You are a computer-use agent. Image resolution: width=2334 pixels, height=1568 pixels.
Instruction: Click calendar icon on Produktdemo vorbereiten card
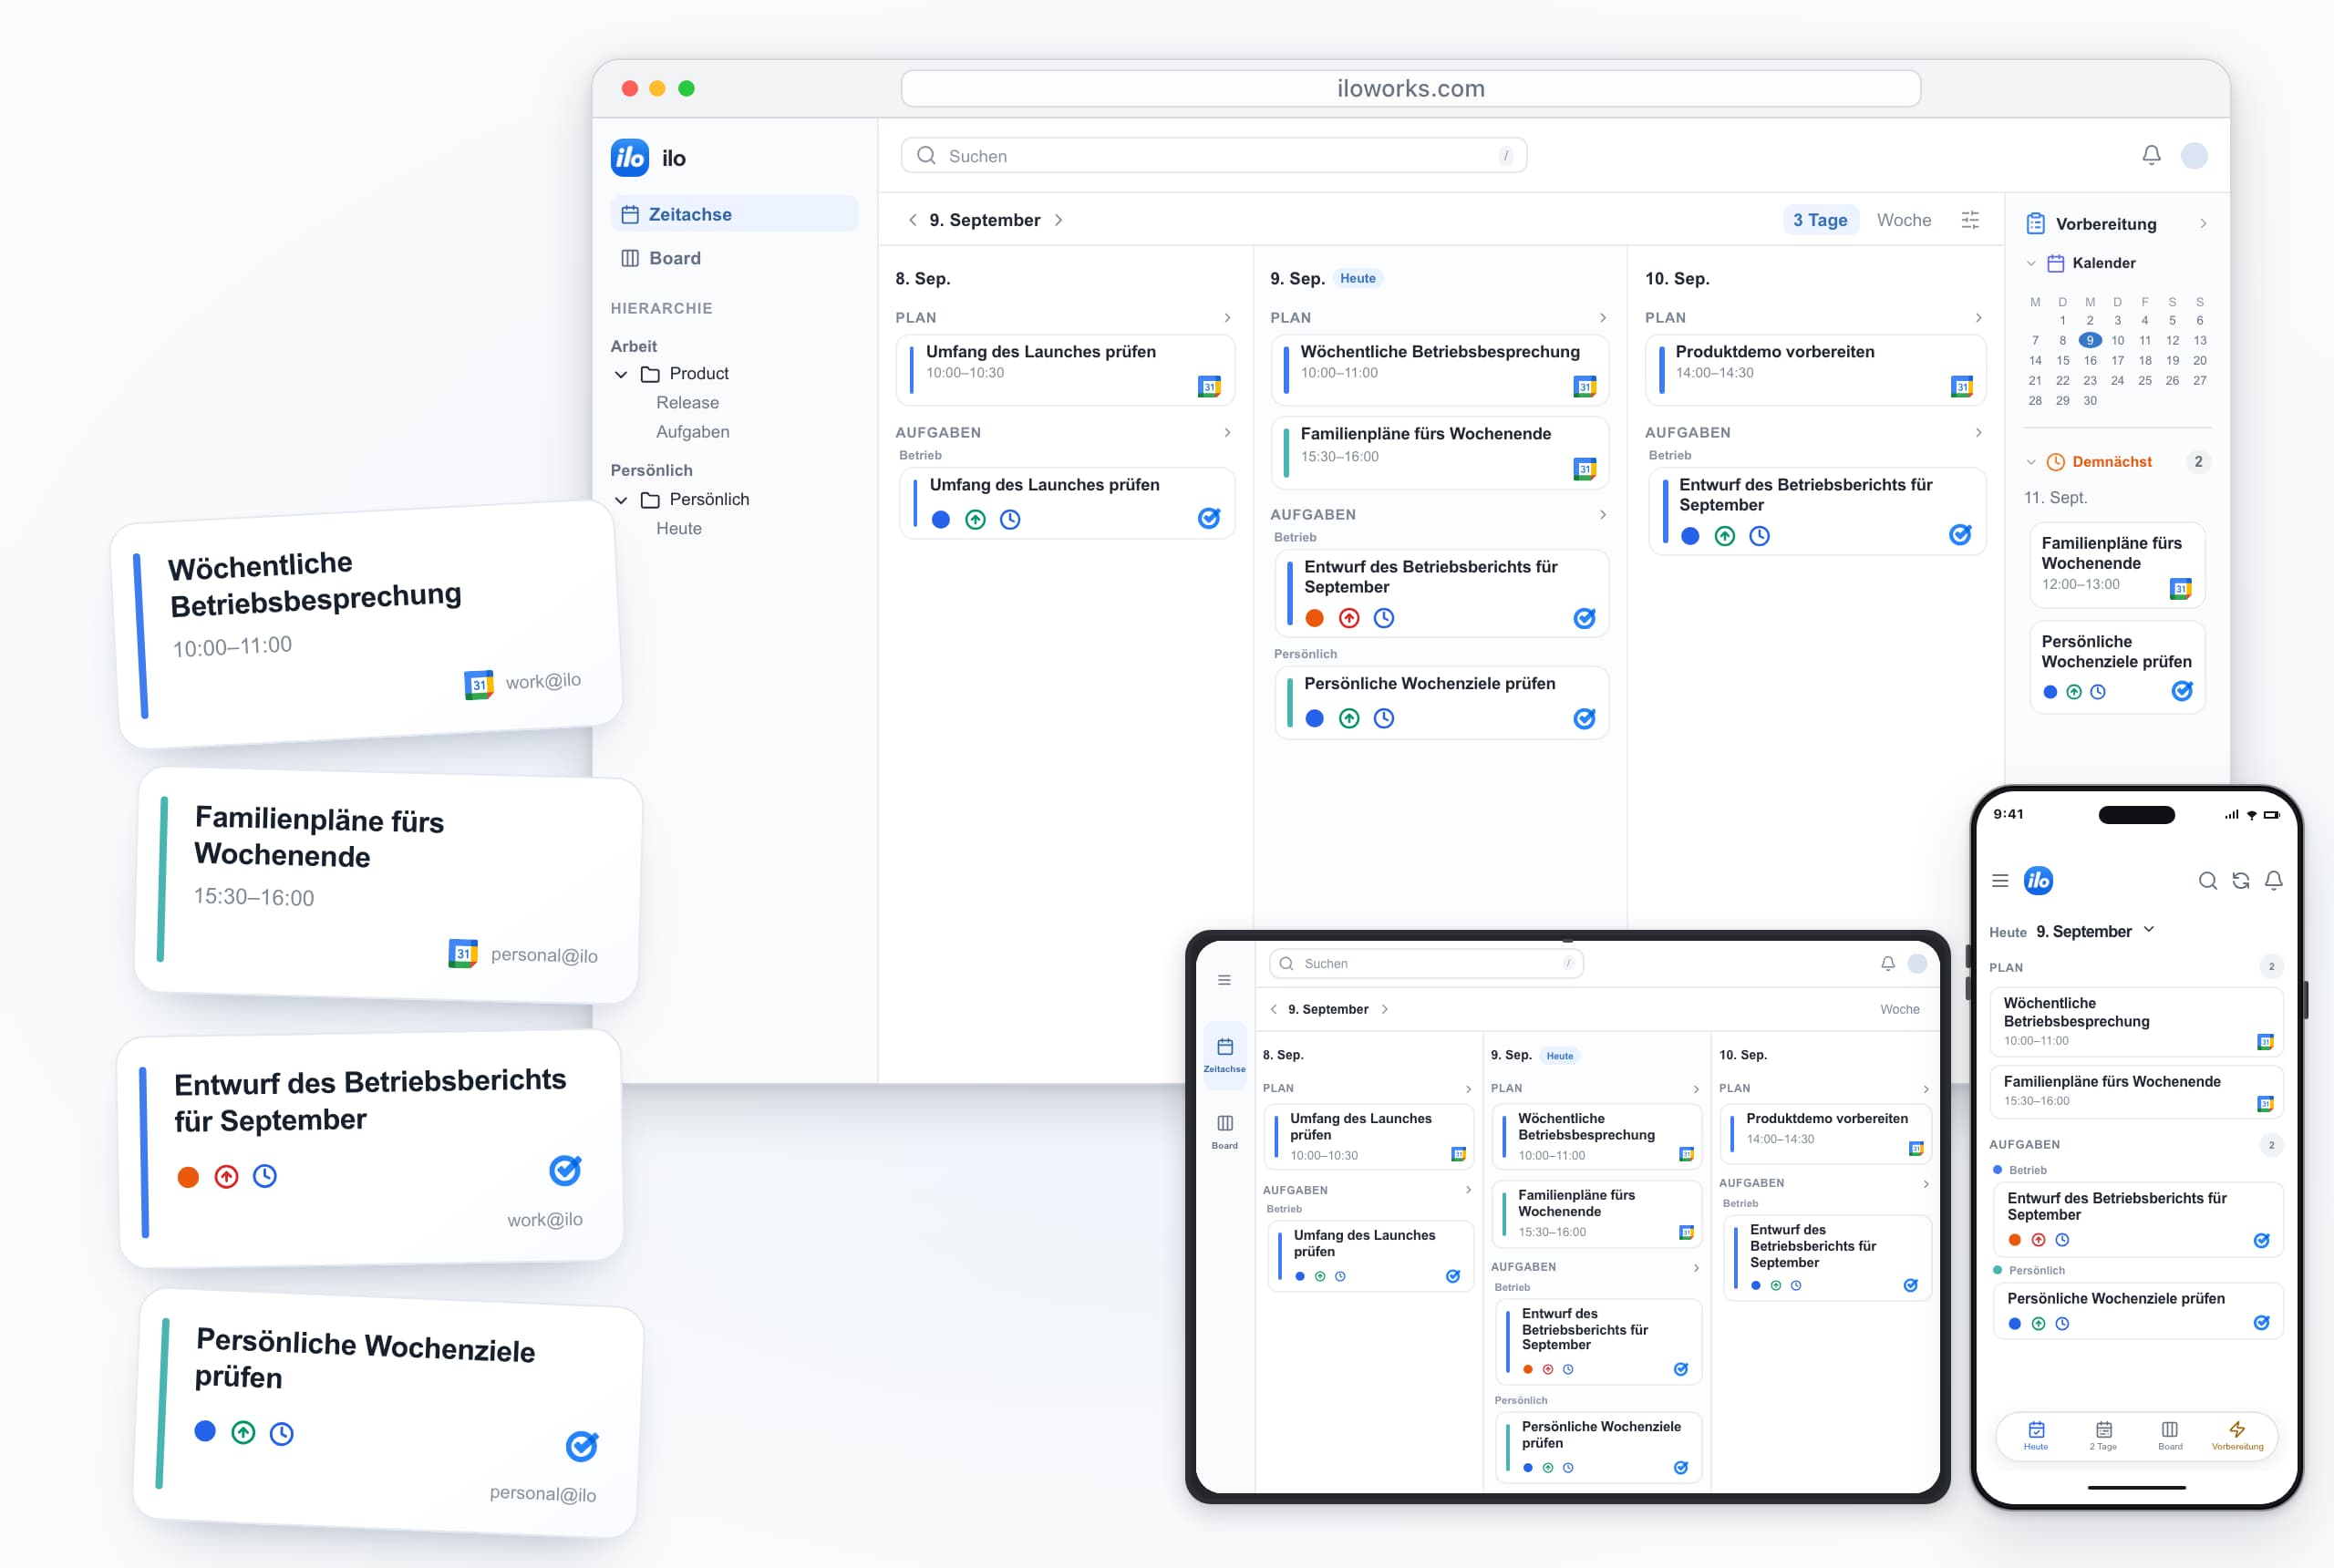[x=1961, y=386]
